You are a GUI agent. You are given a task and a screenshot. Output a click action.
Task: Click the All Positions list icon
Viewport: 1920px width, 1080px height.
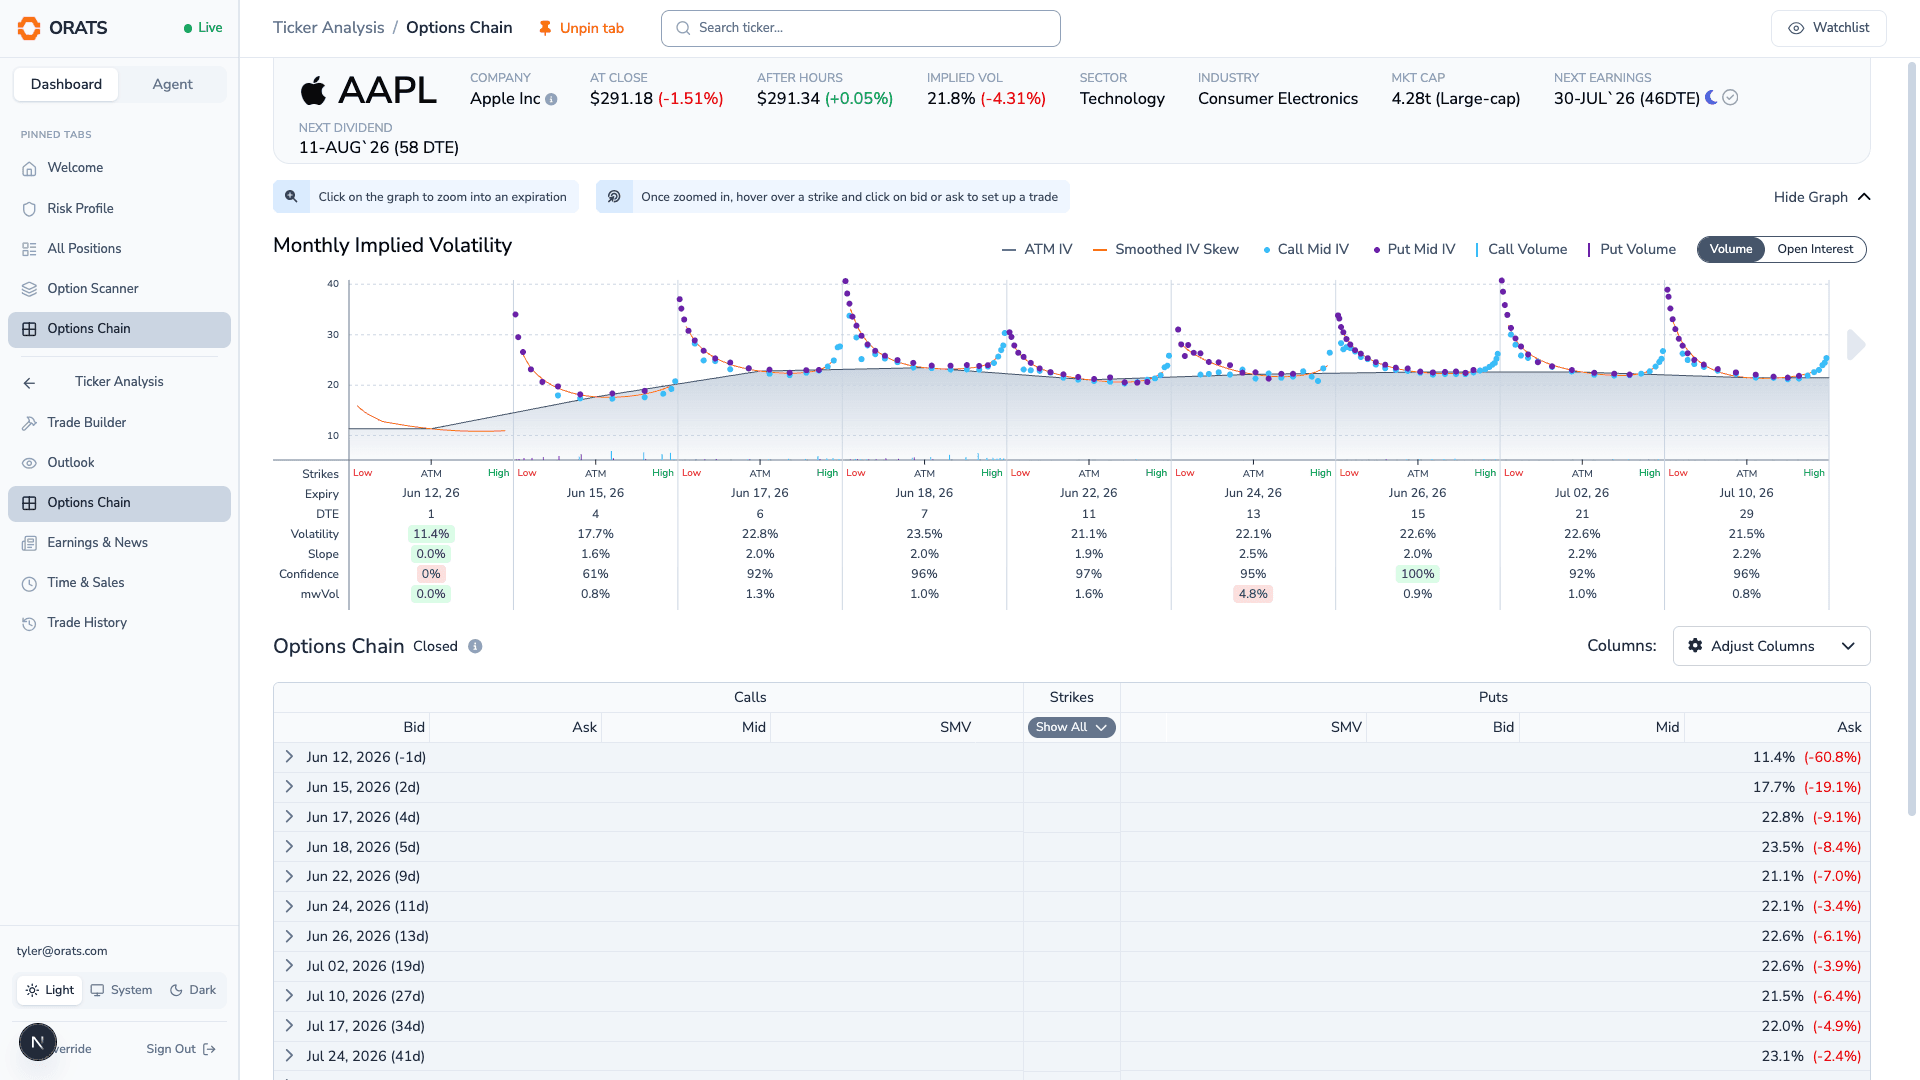pyautogui.click(x=29, y=249)
